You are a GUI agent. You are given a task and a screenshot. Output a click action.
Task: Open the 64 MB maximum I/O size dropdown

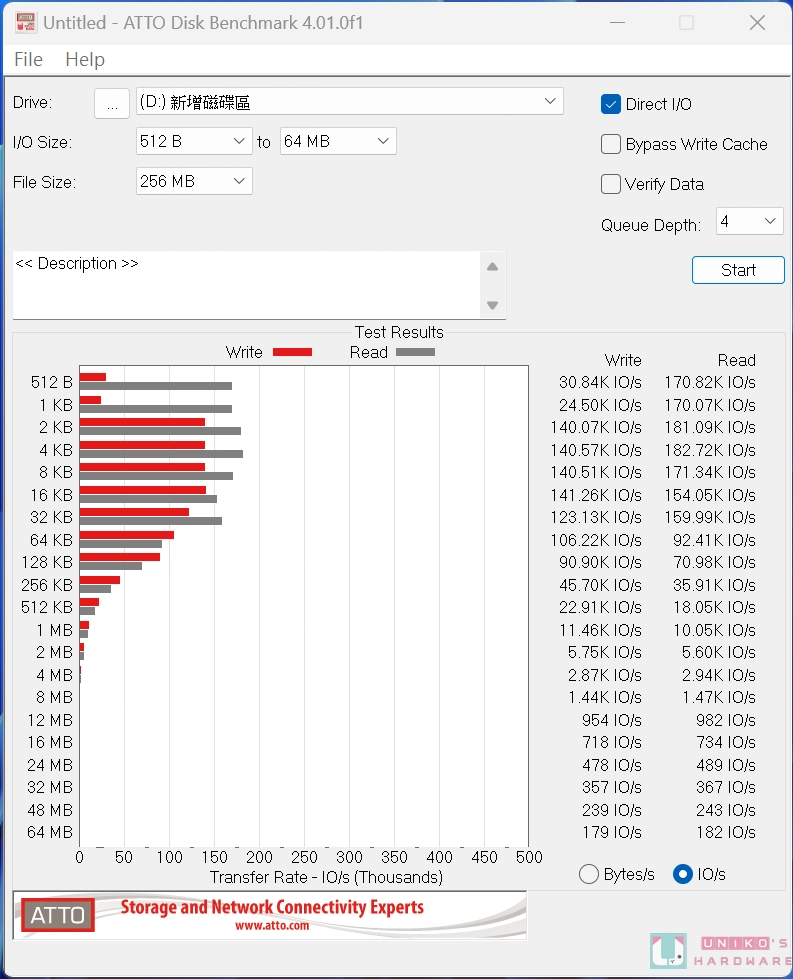point(338,141)
